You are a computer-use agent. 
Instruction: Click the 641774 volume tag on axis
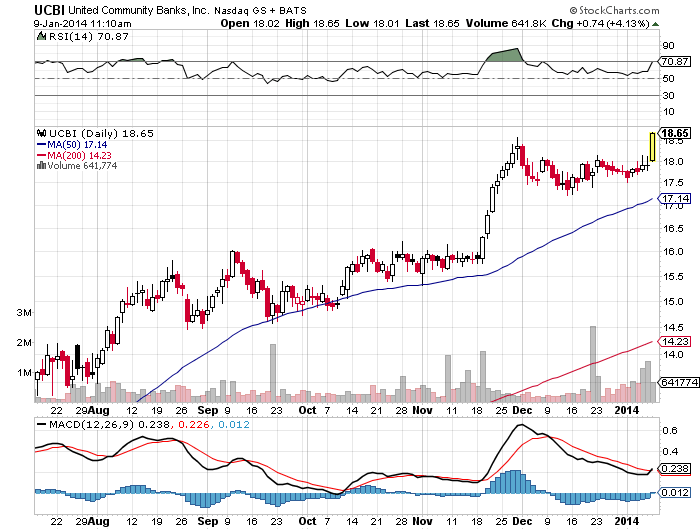pos(679,383)
